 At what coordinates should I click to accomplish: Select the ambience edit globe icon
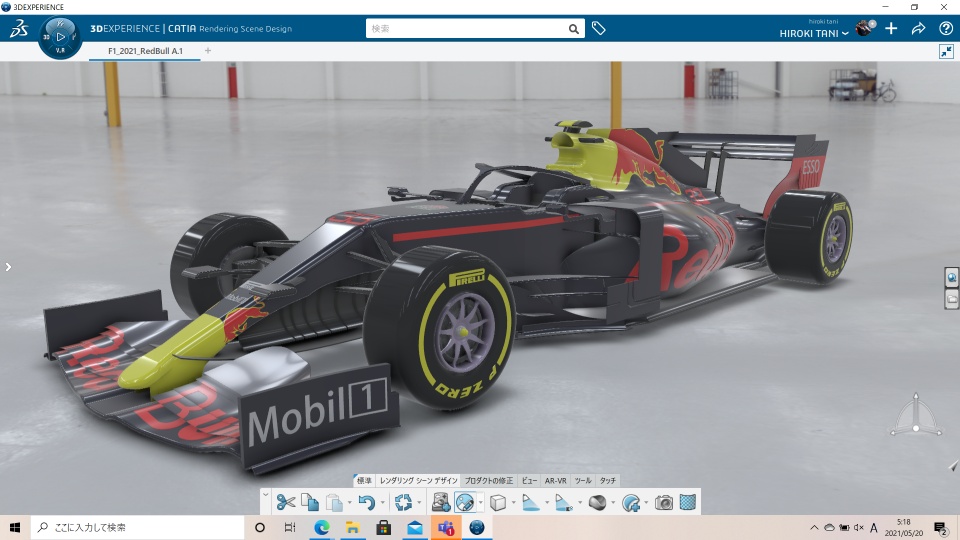pyautogui.click(x=465, y=503)
